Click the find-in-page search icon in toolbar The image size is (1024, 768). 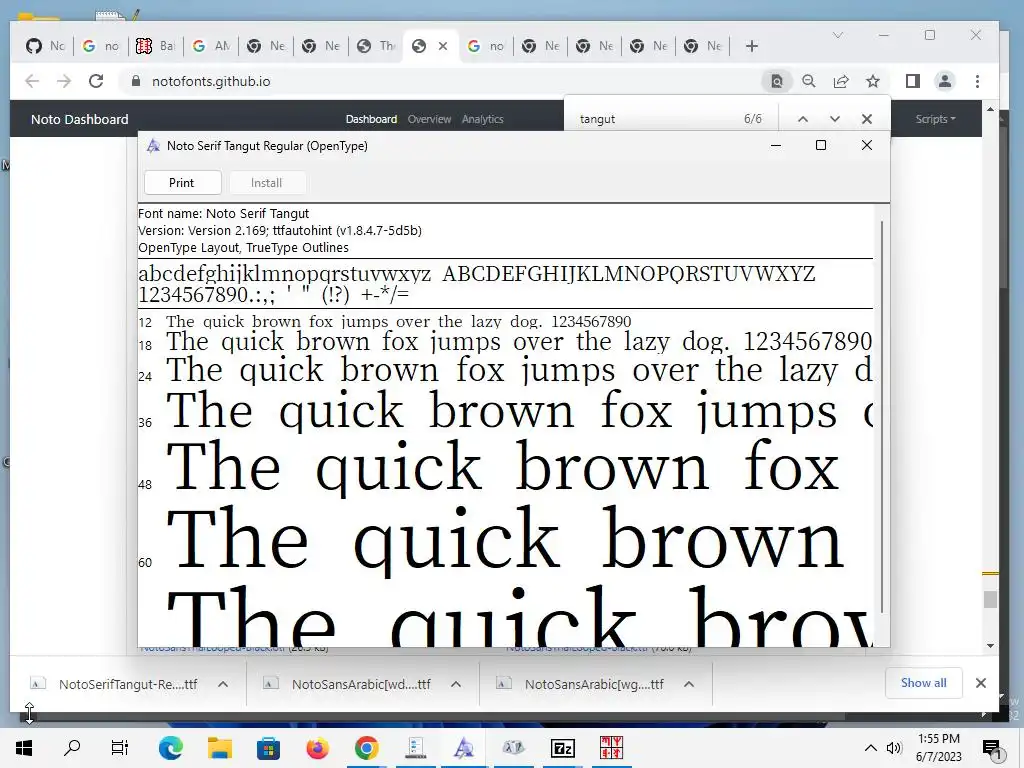[x=776, y=81]
